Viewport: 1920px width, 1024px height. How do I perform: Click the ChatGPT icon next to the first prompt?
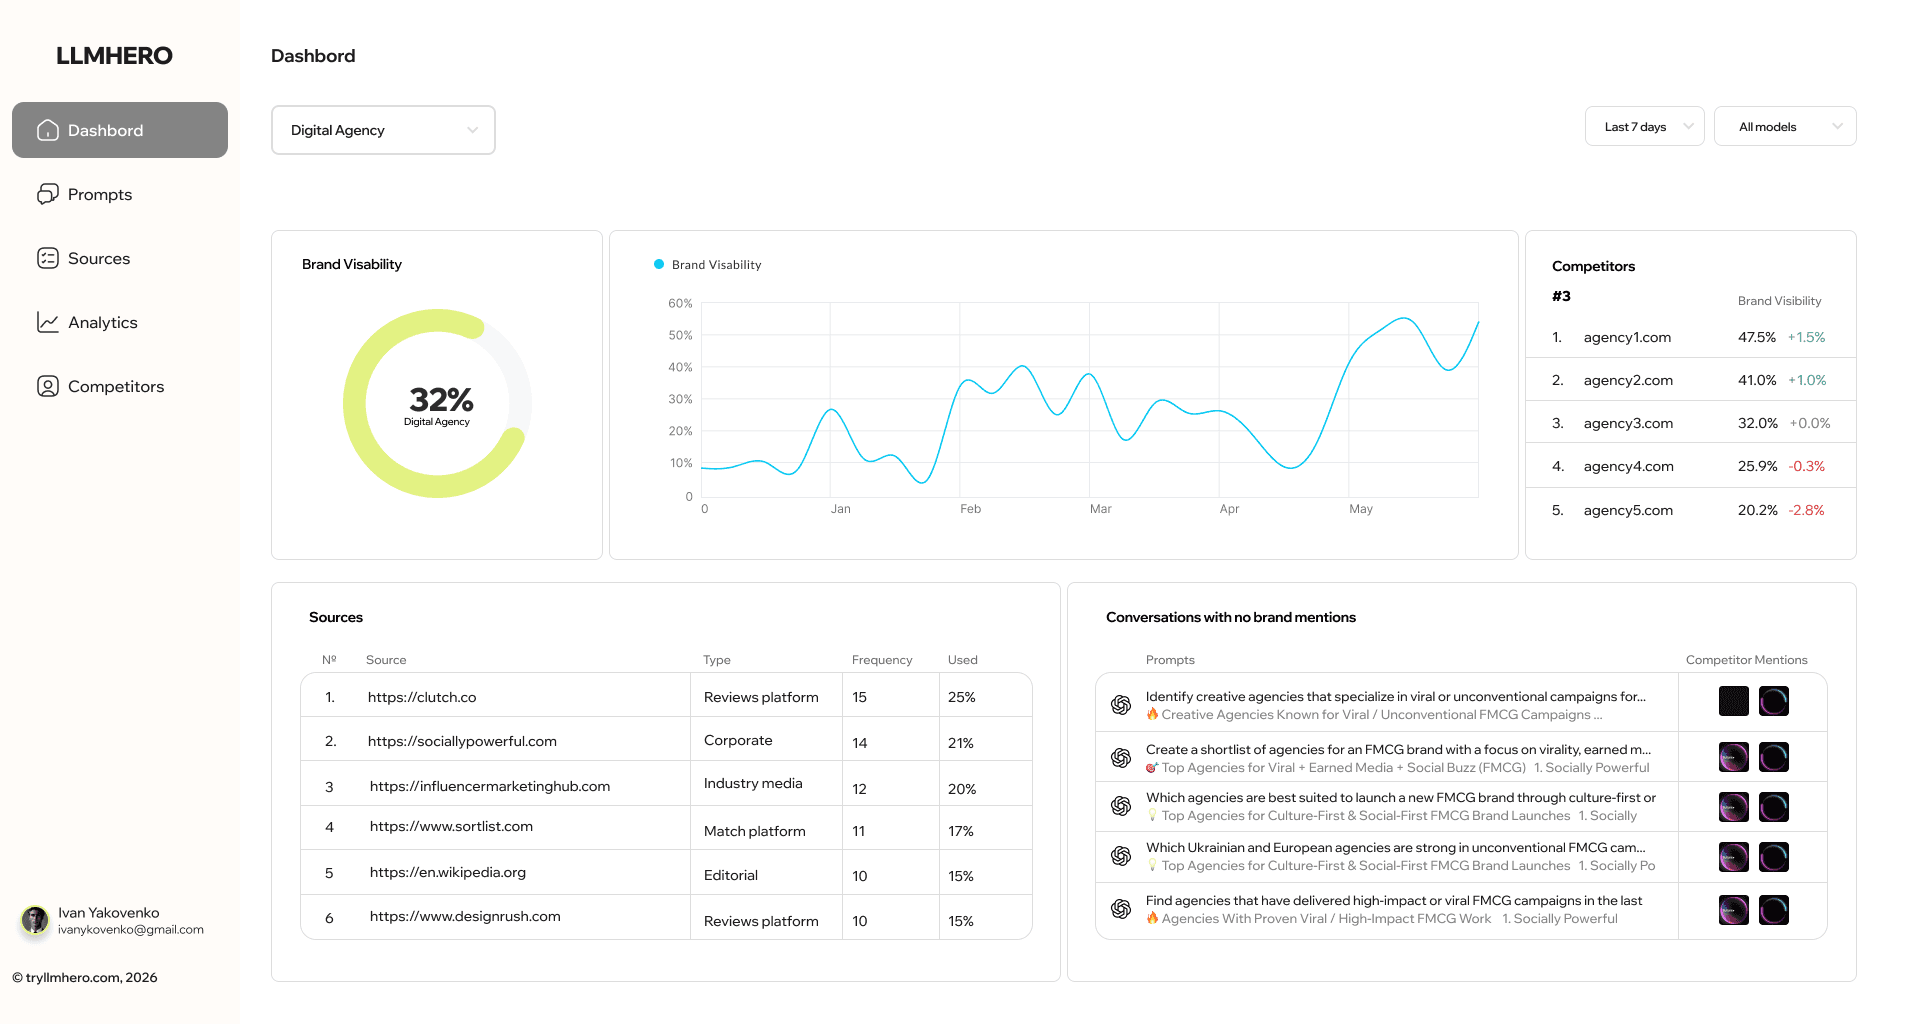pyautogui.click(x=1120, y=703)
